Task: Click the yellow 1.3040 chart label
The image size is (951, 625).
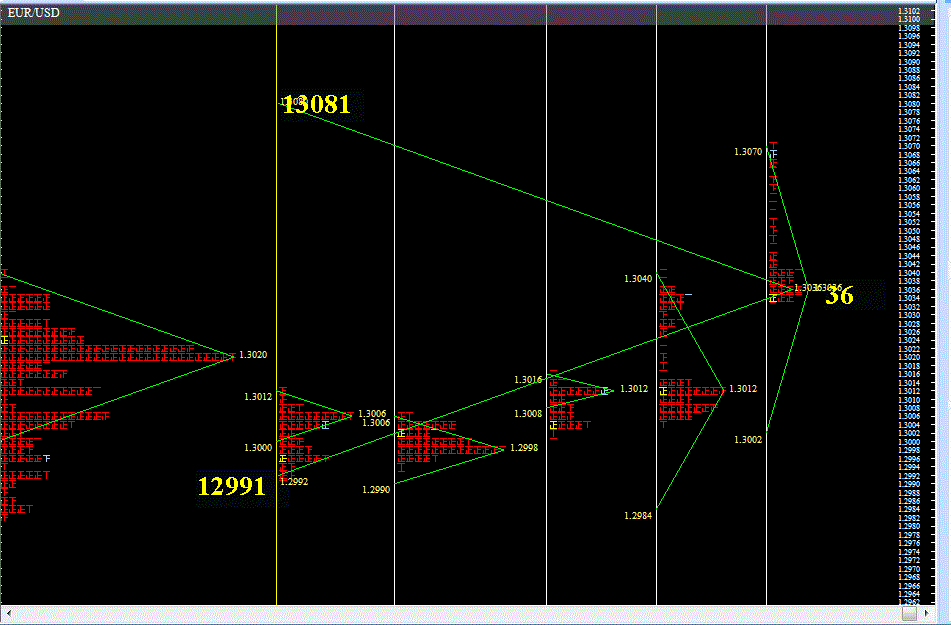Action: [x=638, y=279]
